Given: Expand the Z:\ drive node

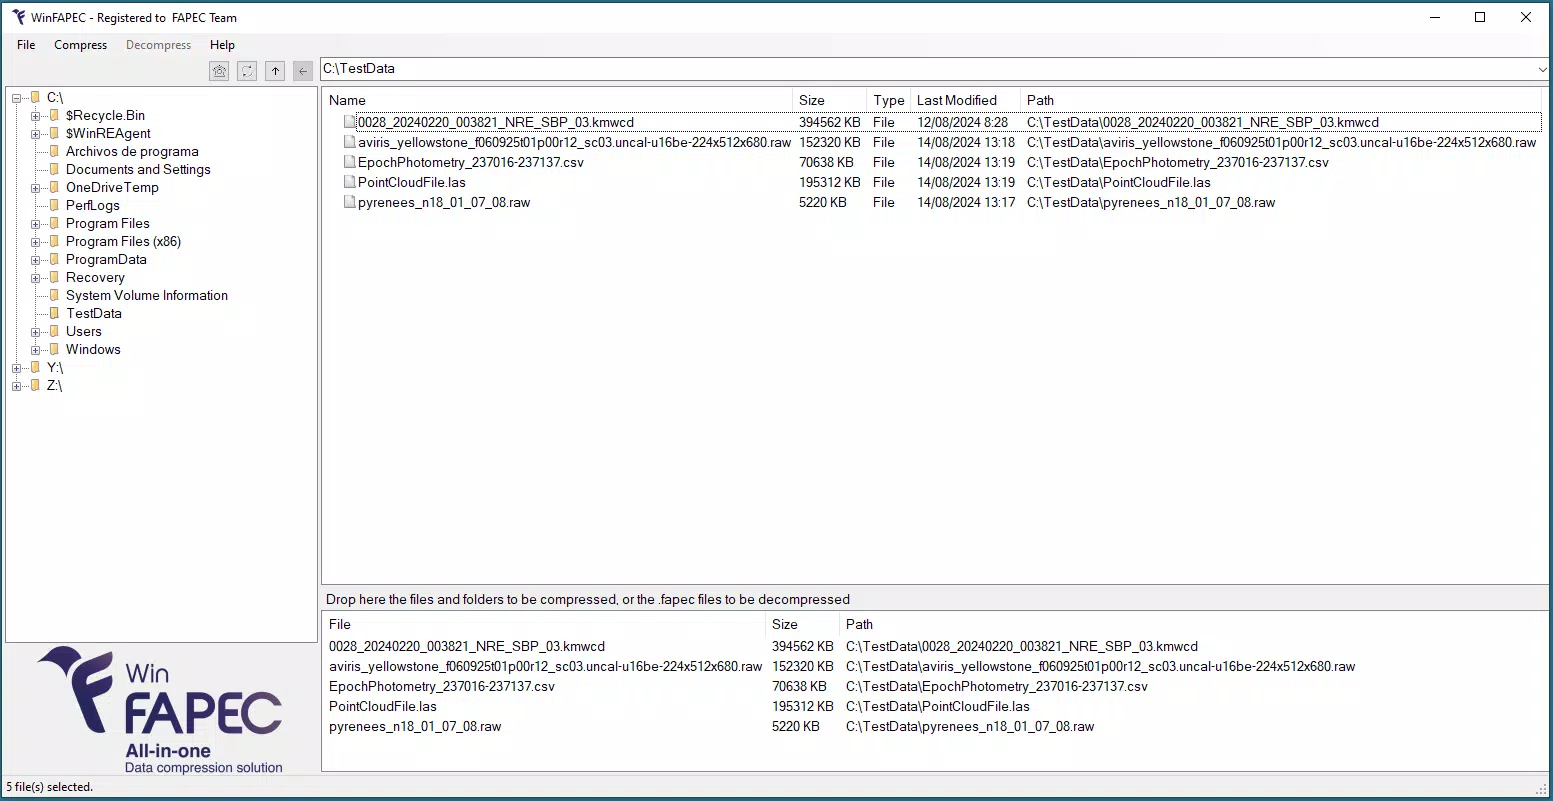Looking at the screenshot, I should [17, 386].
